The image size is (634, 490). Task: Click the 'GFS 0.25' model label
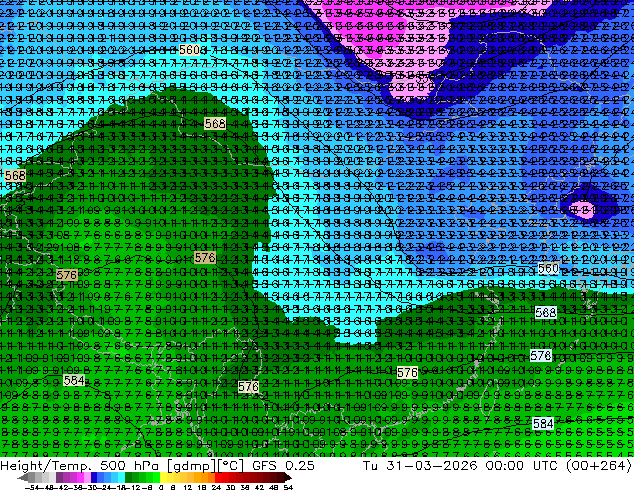[x=283, y=465]
